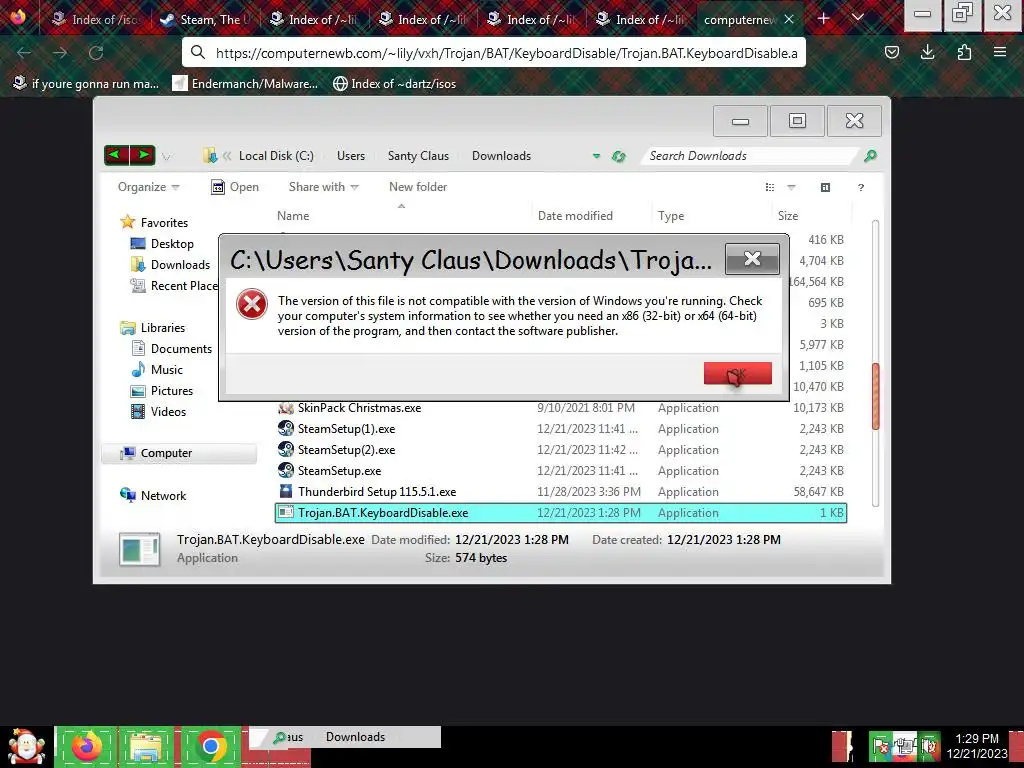
Task: Reload the page in Firefox
Action: (96, 52)
